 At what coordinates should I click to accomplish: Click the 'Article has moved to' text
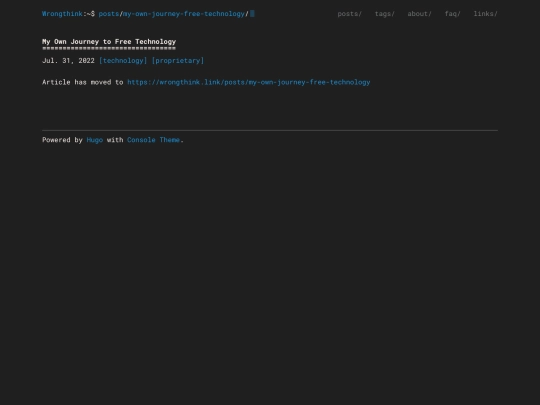click(x=83, y=82)
